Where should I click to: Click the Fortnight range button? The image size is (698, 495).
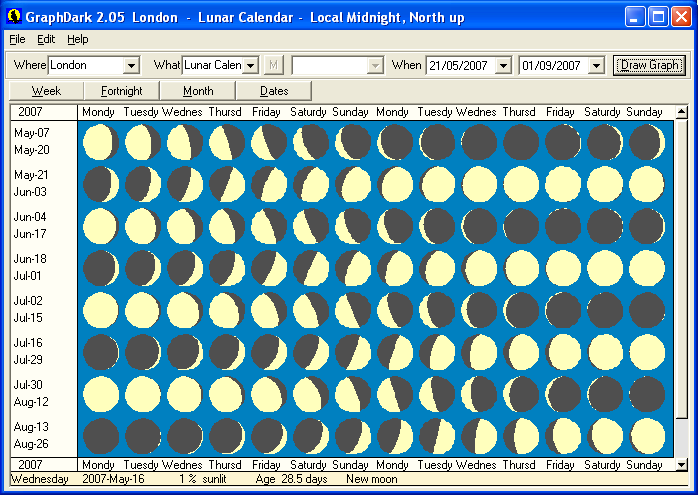click(x=121, y=91)
